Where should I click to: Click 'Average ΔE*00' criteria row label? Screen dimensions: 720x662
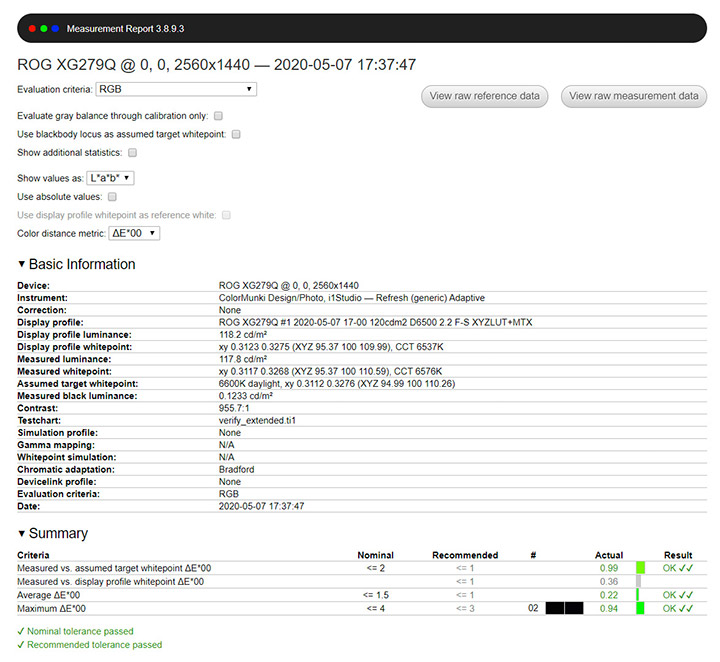(49, 595)
